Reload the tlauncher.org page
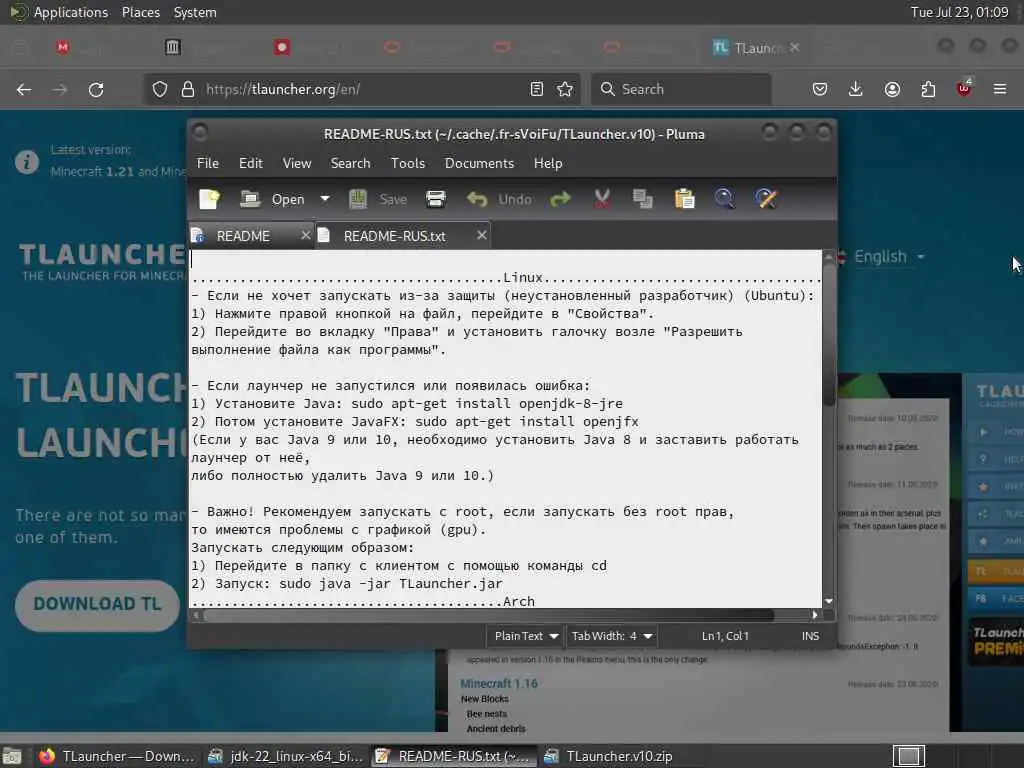Viewport: 1024px width, 768px height. pyautogui.click(x=96, y=89)
